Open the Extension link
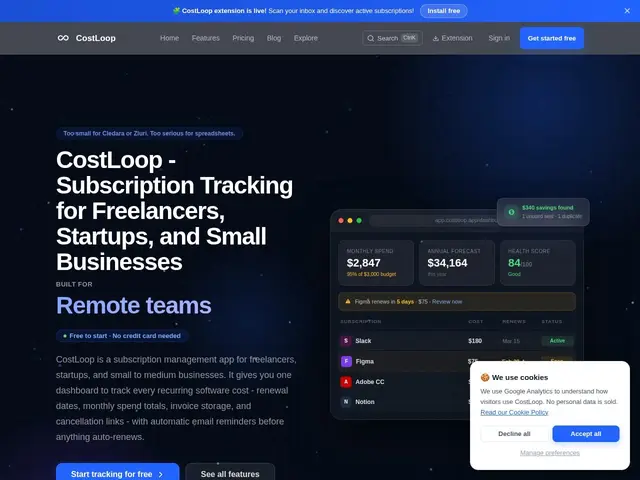Viewport: 640px width, 480px height. click(453, 38)
